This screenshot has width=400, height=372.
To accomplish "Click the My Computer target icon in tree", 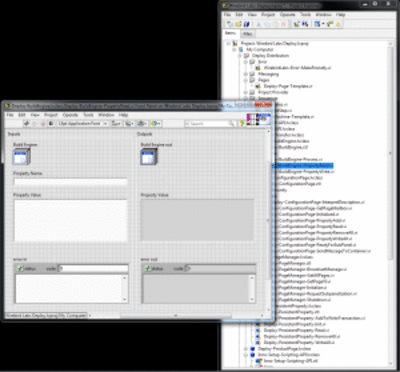I will tap(241, 49).
